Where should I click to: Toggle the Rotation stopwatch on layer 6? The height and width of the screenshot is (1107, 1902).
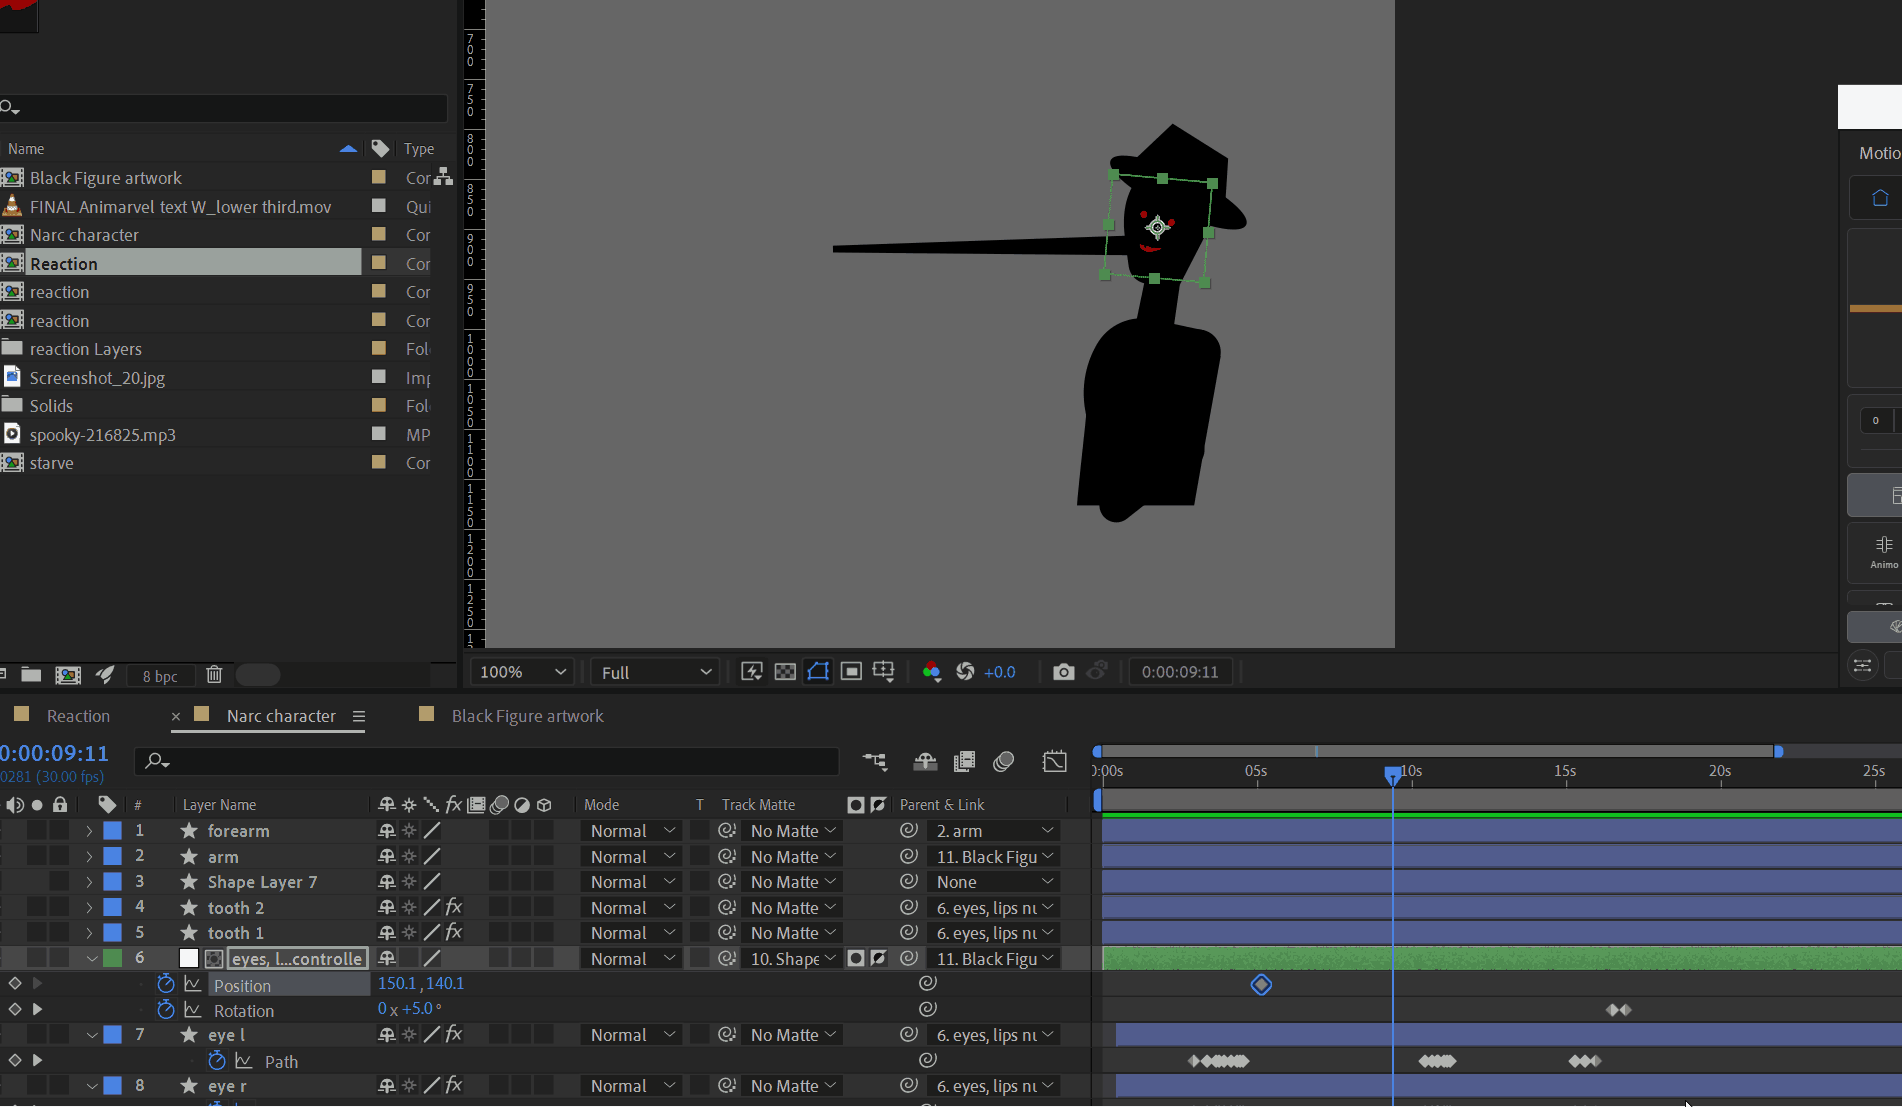[166, 1010]
